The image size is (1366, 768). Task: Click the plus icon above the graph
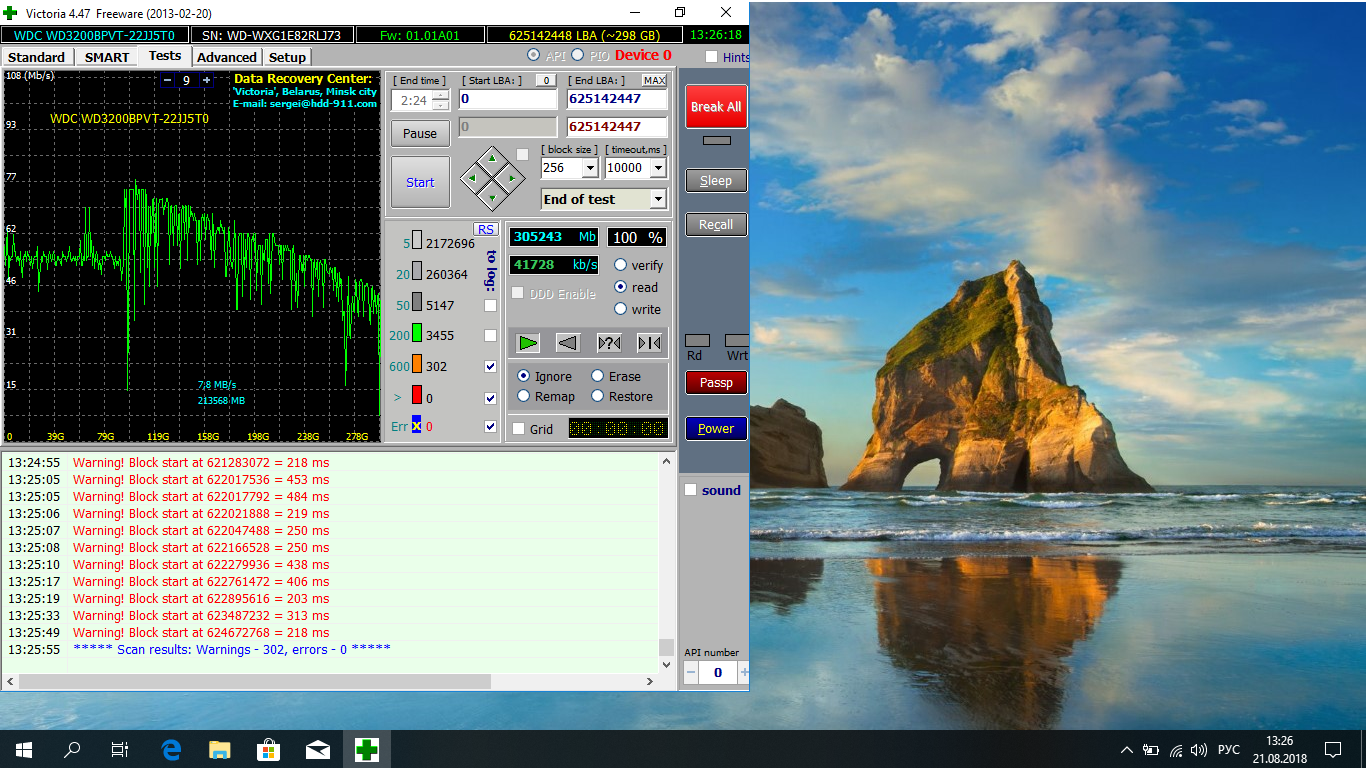tap(207, 80)
